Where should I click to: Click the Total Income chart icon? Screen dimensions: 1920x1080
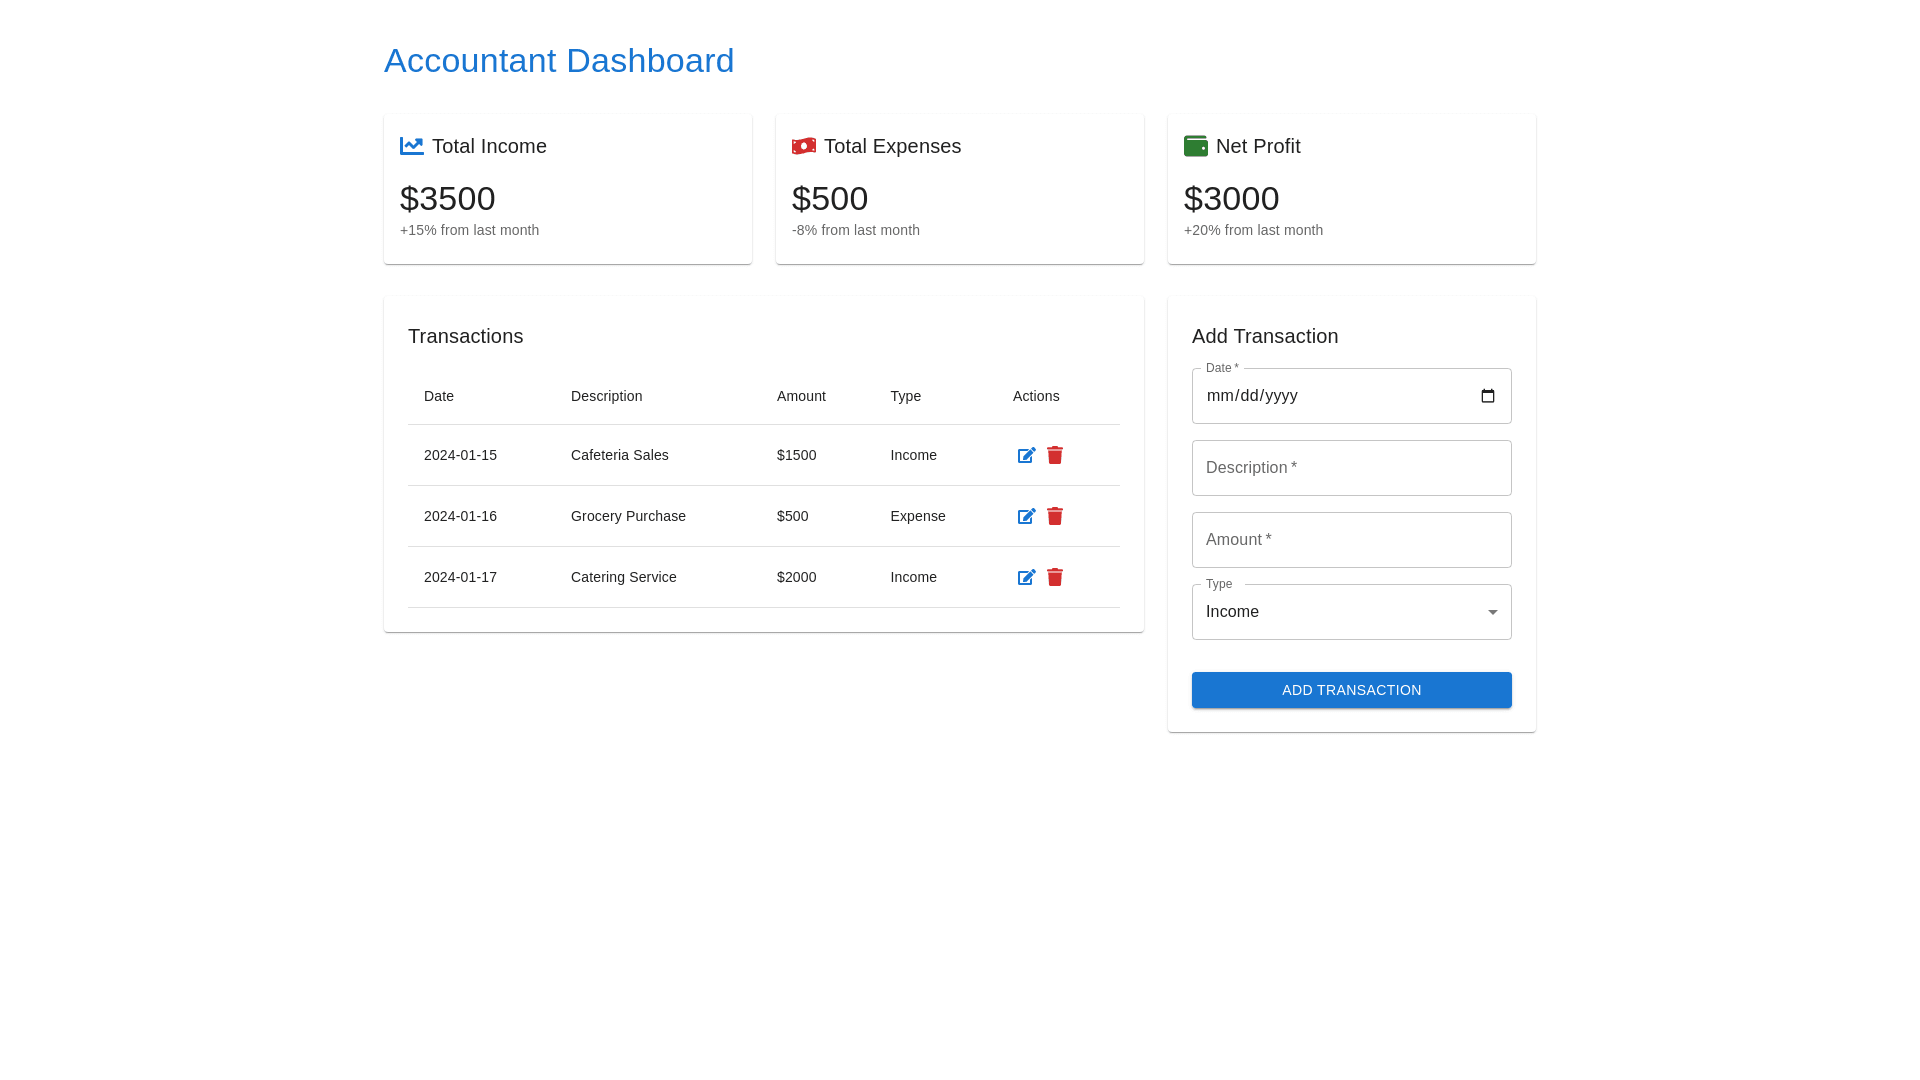412,146
